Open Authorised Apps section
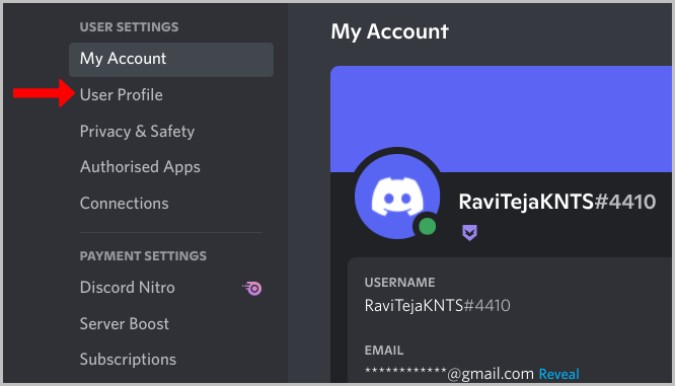 (x=140, y=167)
